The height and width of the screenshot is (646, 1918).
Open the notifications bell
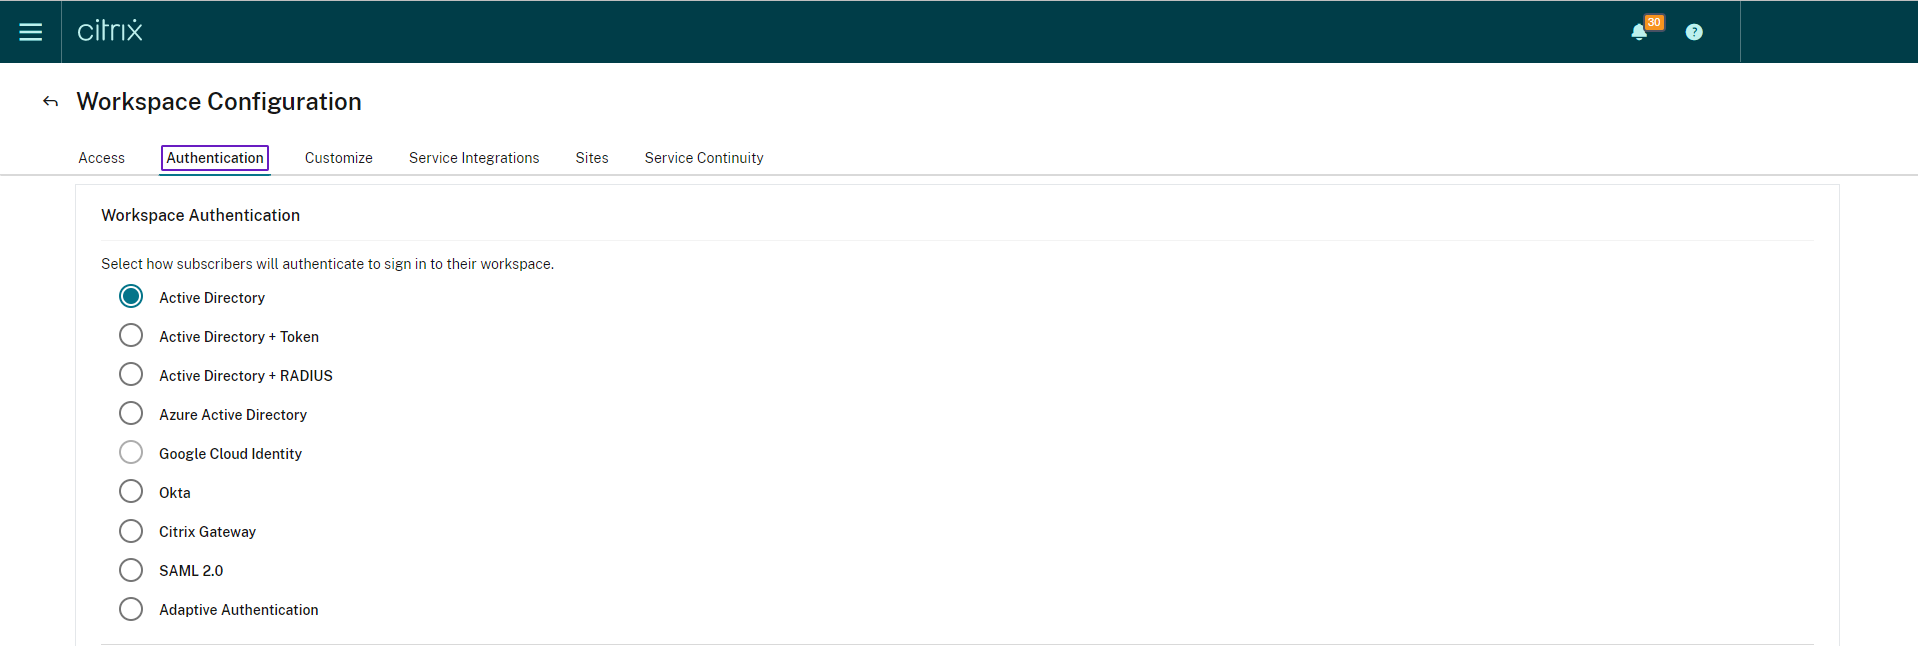coord(1639,32)
